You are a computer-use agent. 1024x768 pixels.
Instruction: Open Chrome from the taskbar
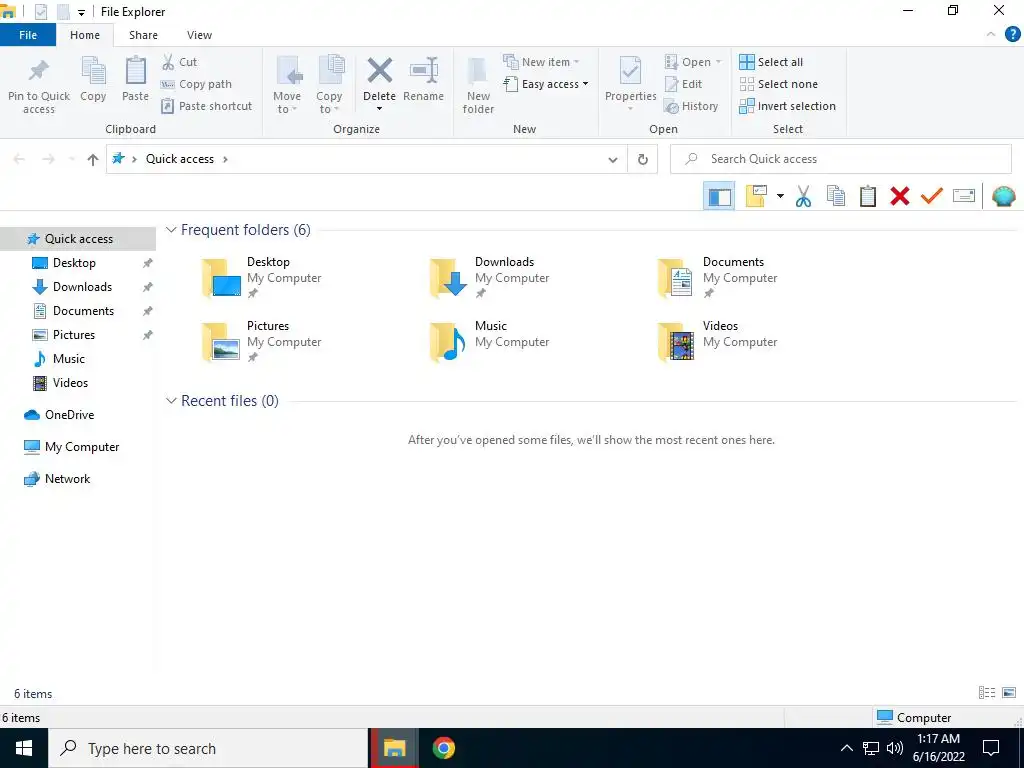pos(443,748)
